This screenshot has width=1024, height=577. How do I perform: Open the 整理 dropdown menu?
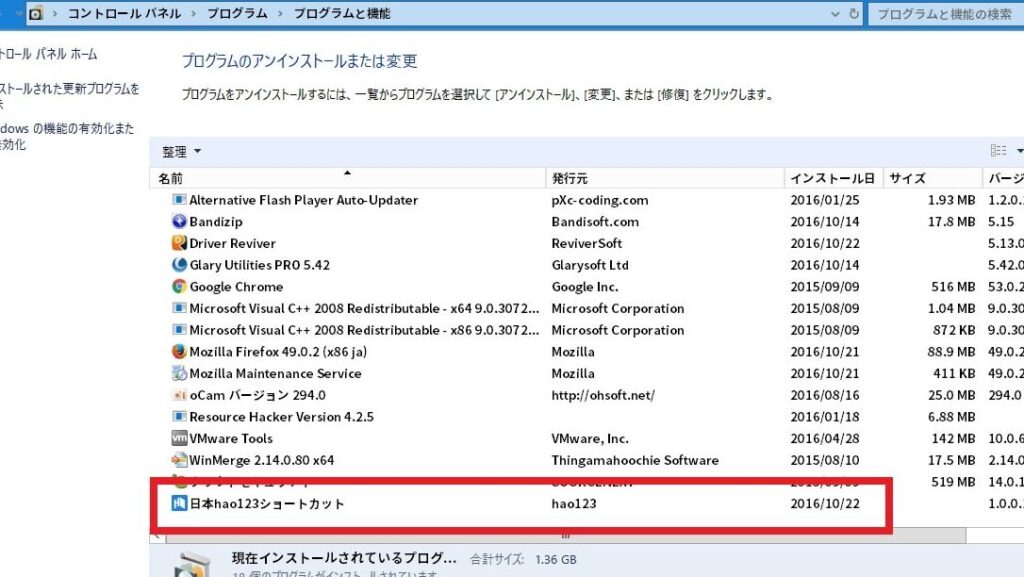pos(182,152)
